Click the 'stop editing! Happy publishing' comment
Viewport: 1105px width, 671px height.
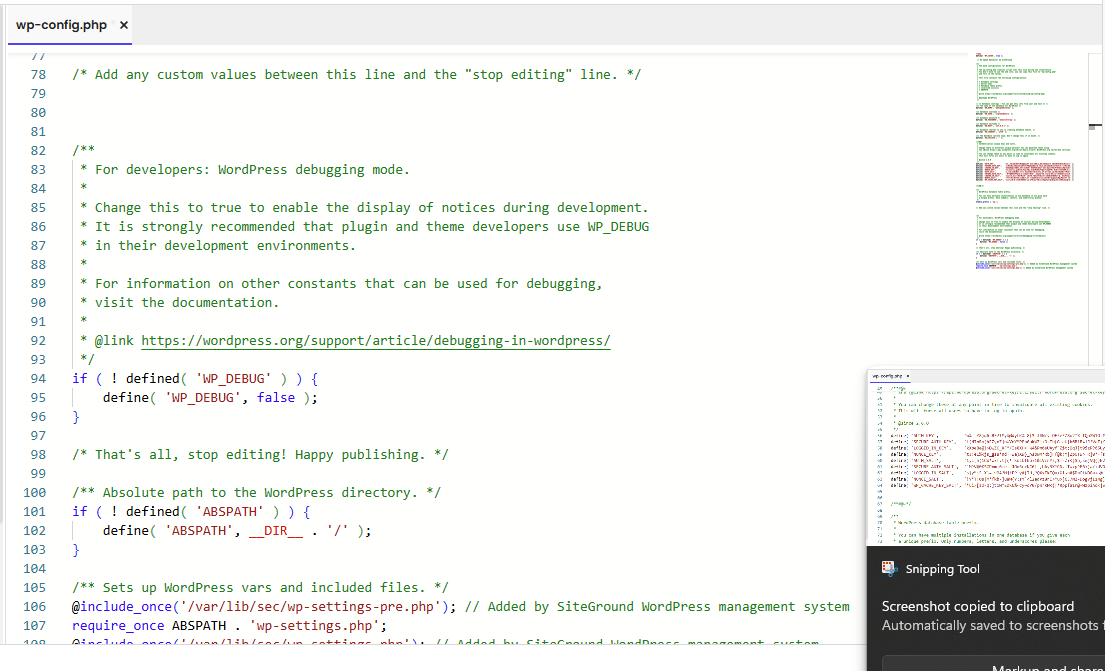click(x=260, y=455)
